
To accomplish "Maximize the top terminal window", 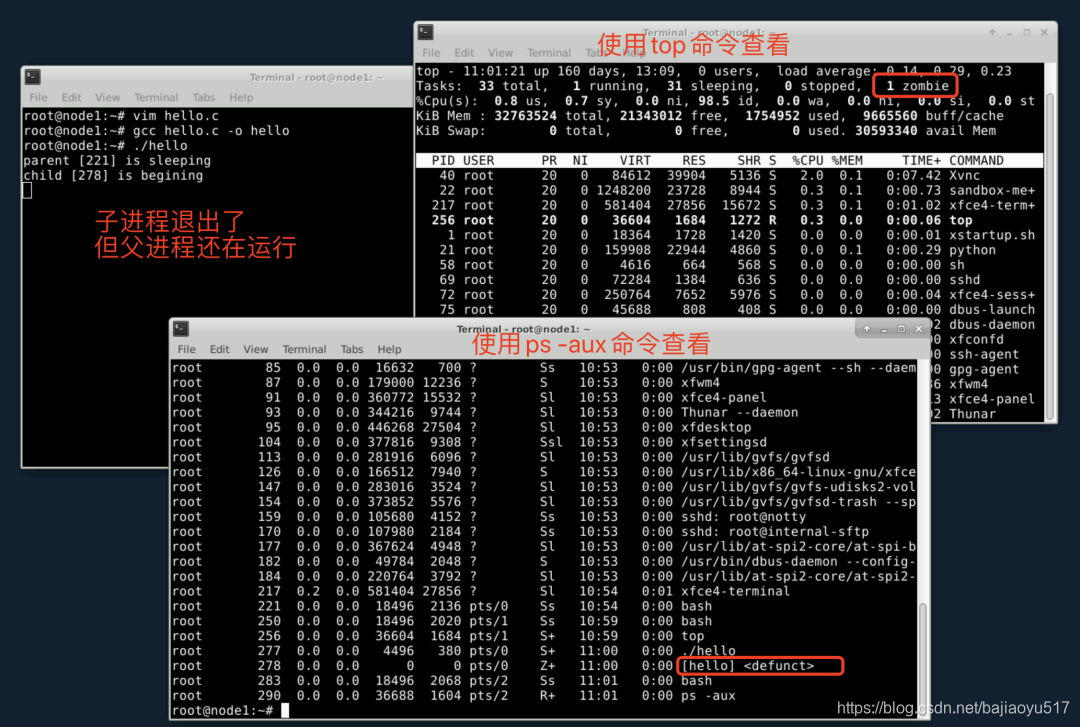I will (1026, 32).
